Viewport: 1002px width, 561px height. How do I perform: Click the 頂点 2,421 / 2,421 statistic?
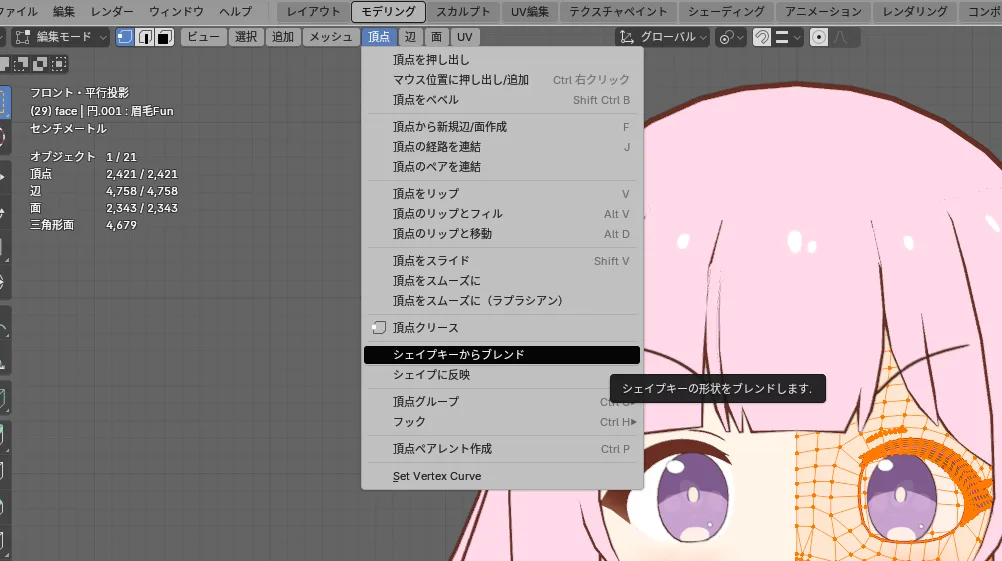(x=104, y=174)
